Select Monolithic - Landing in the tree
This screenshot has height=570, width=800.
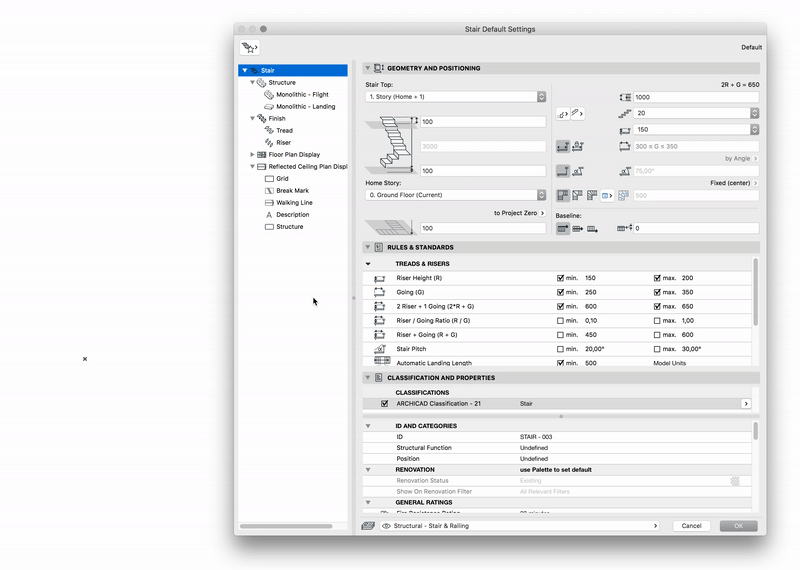[x=305, y=106]
